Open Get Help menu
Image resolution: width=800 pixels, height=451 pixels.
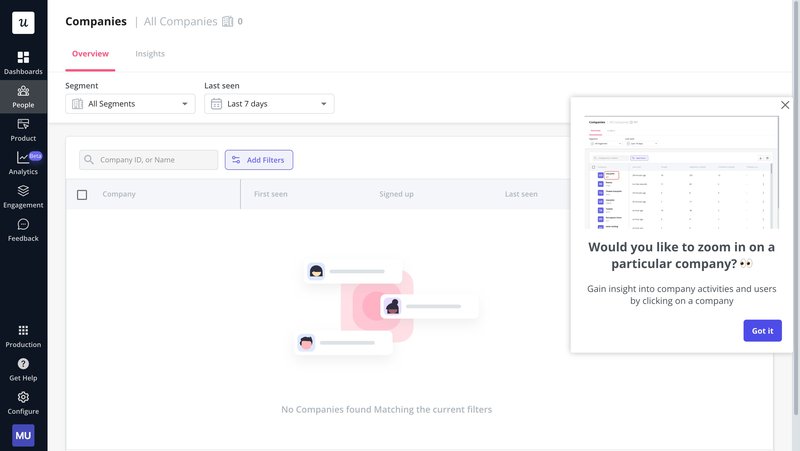pos(23,370)
